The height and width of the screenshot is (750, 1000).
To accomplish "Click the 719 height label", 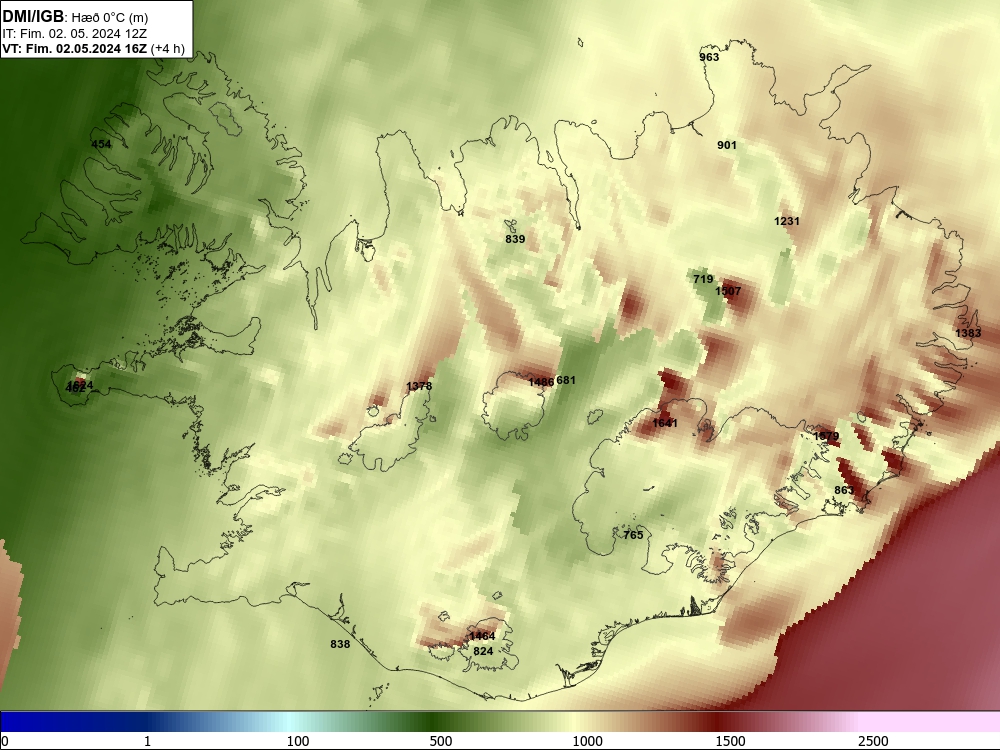I will point(703,279).
